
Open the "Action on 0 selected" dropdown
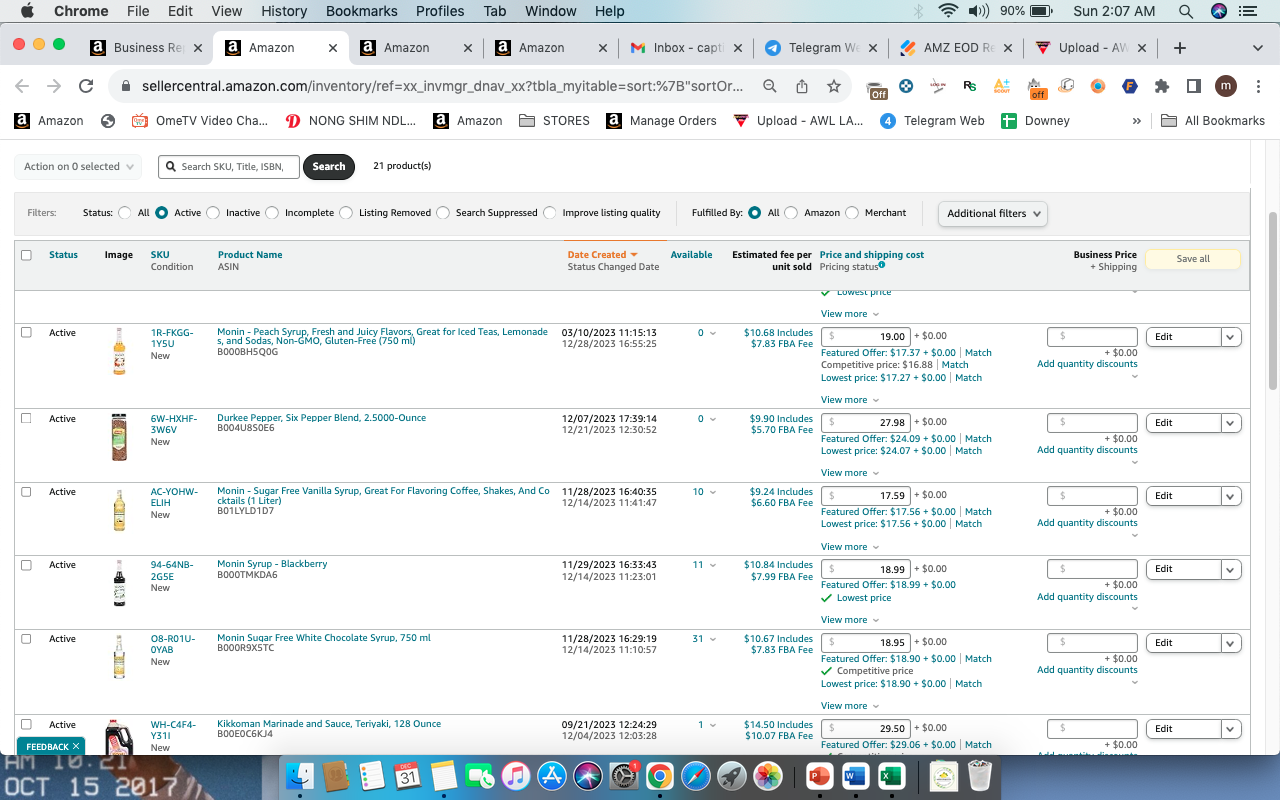pyautogui.click(x=78, y=167)
